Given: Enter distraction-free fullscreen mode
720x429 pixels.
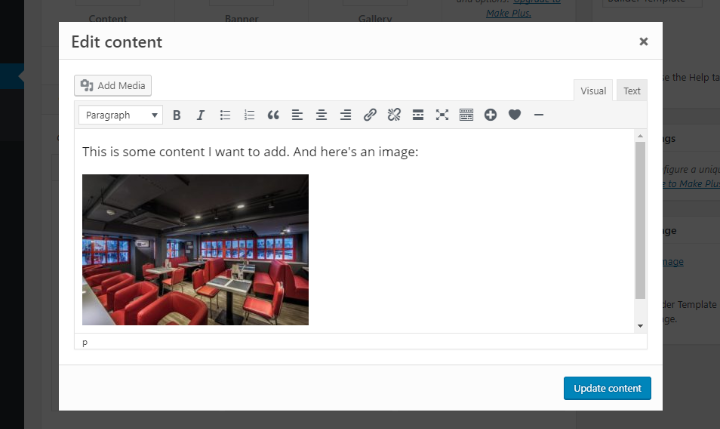Looking at the screenshot, I should tap(442, 115).
